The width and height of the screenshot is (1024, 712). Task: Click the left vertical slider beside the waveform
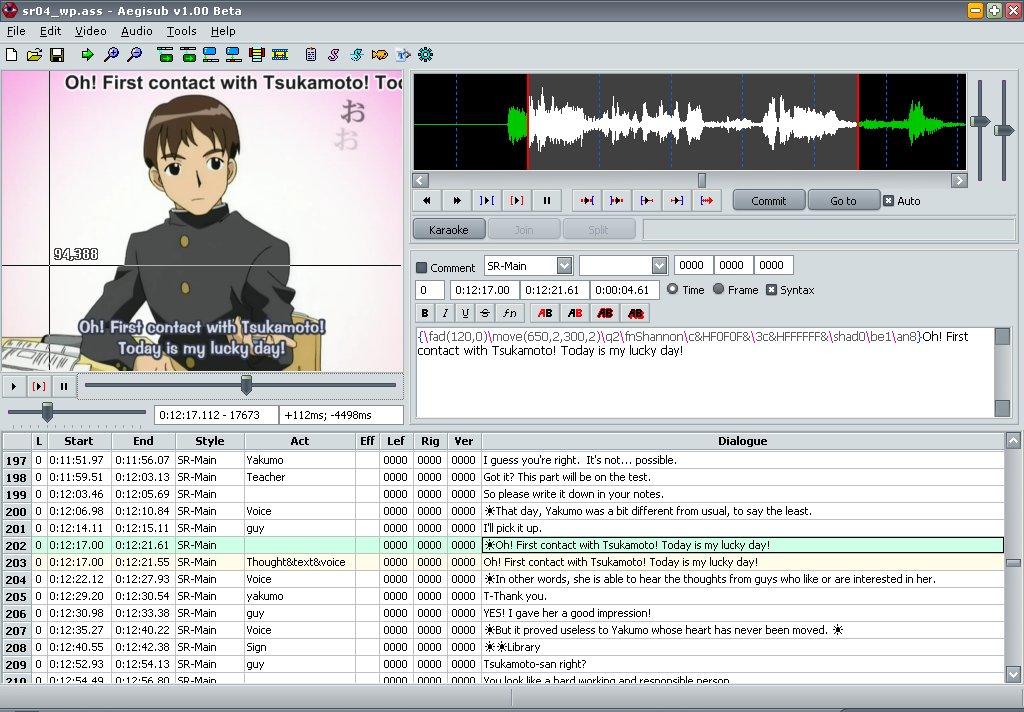pos(980,121)
